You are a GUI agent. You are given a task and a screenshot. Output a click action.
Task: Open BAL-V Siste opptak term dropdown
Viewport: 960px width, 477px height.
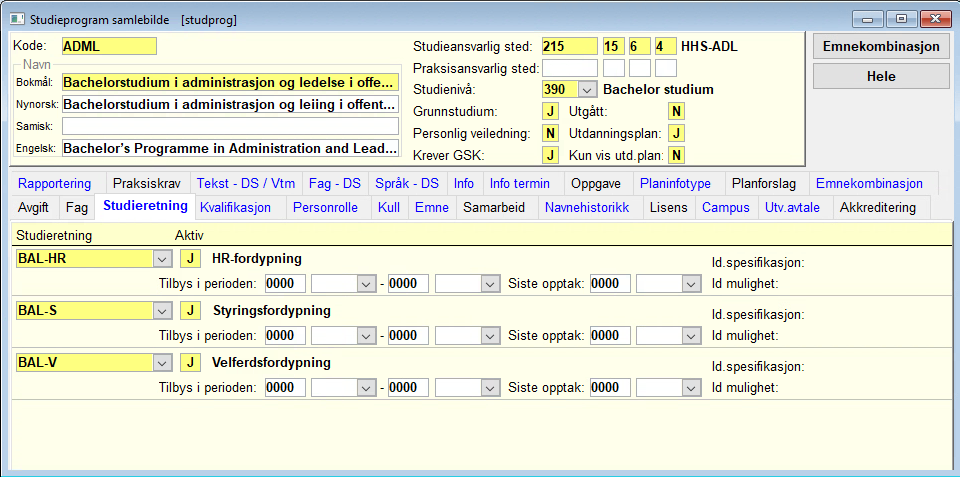[x=691, y=388]
